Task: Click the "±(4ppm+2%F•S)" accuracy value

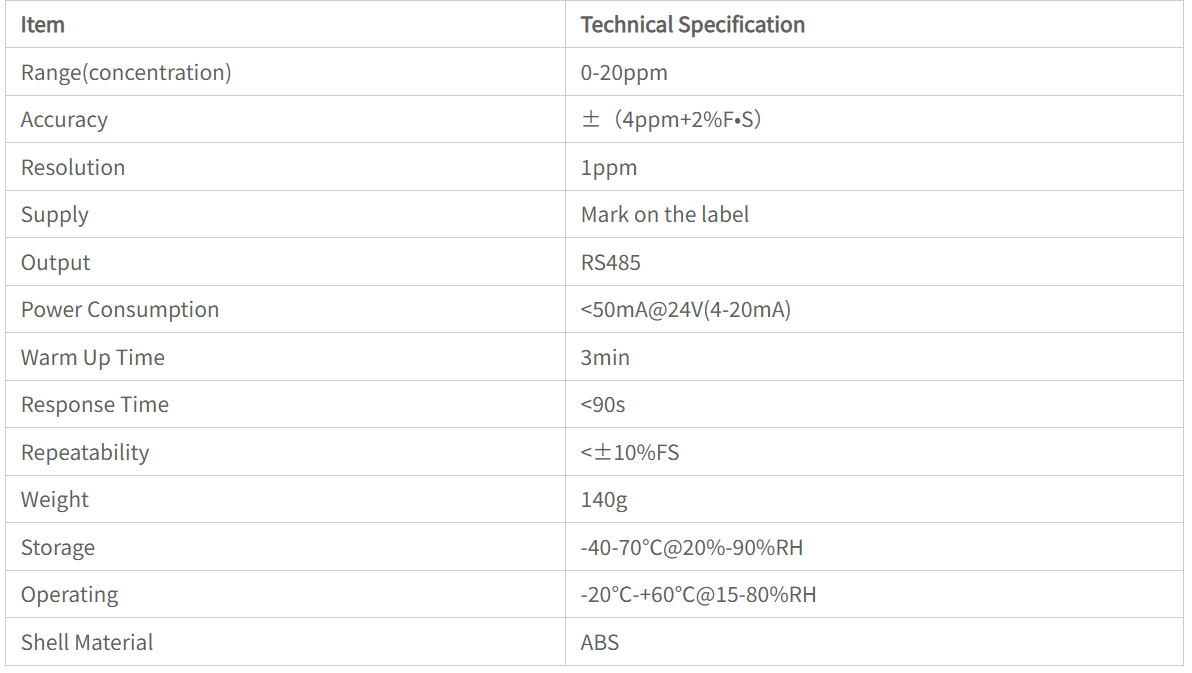Action: coord(671,120)
